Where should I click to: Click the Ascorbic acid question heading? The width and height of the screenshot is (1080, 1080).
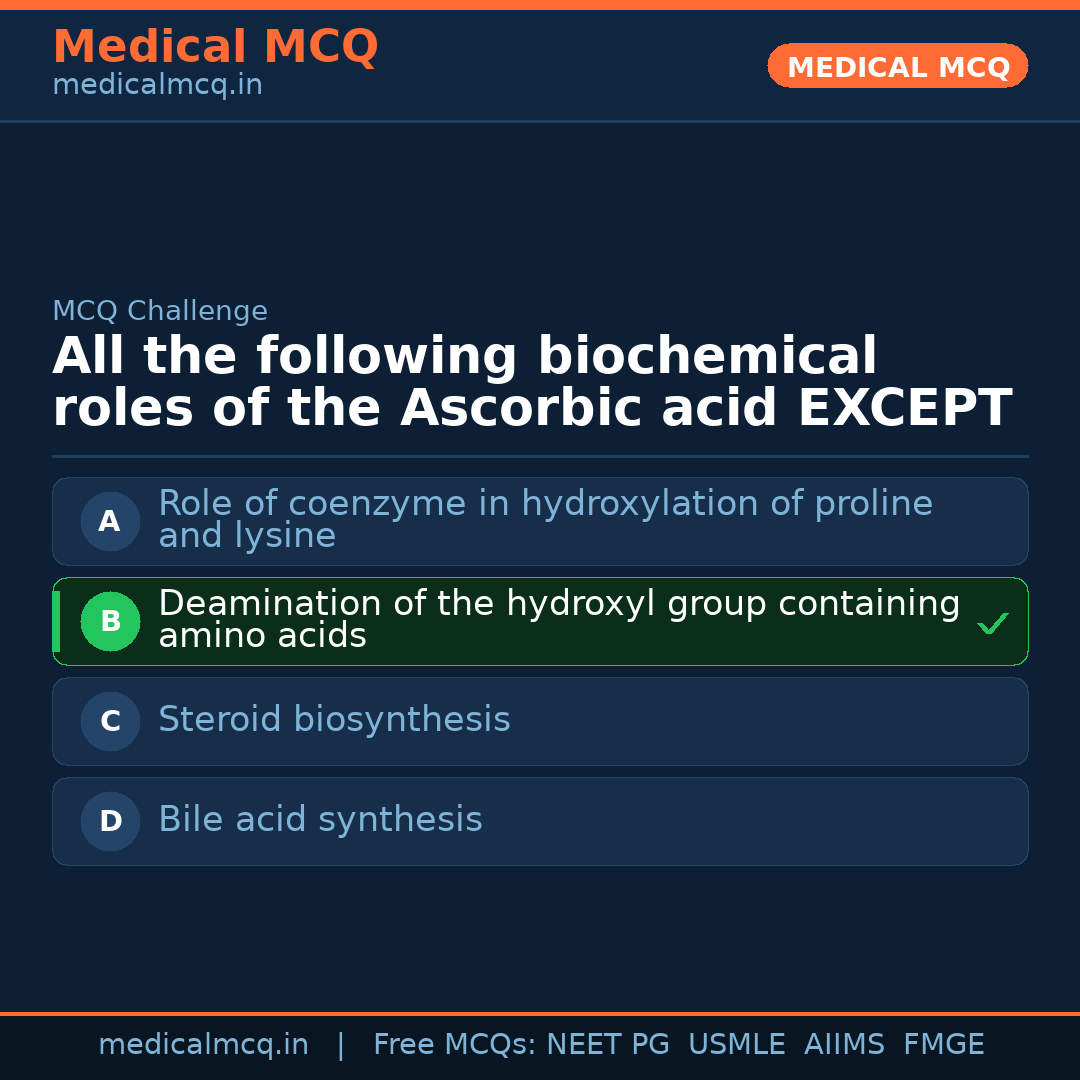(531, 382)
